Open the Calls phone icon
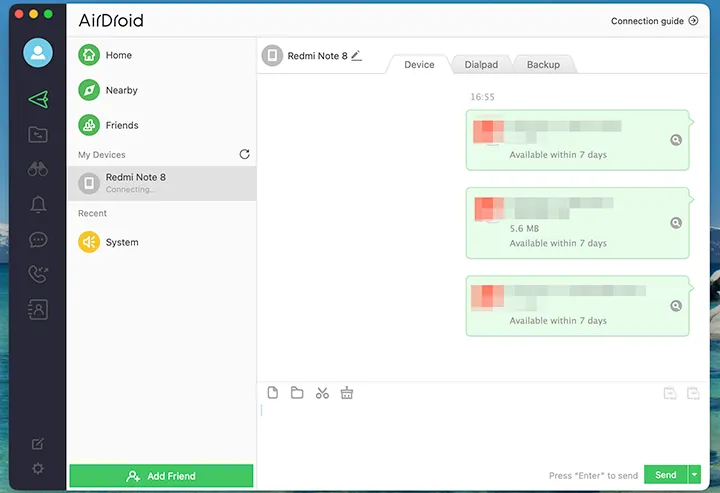Image resolution: width=720 pixels, height=493 pixels. pos(38,274)
